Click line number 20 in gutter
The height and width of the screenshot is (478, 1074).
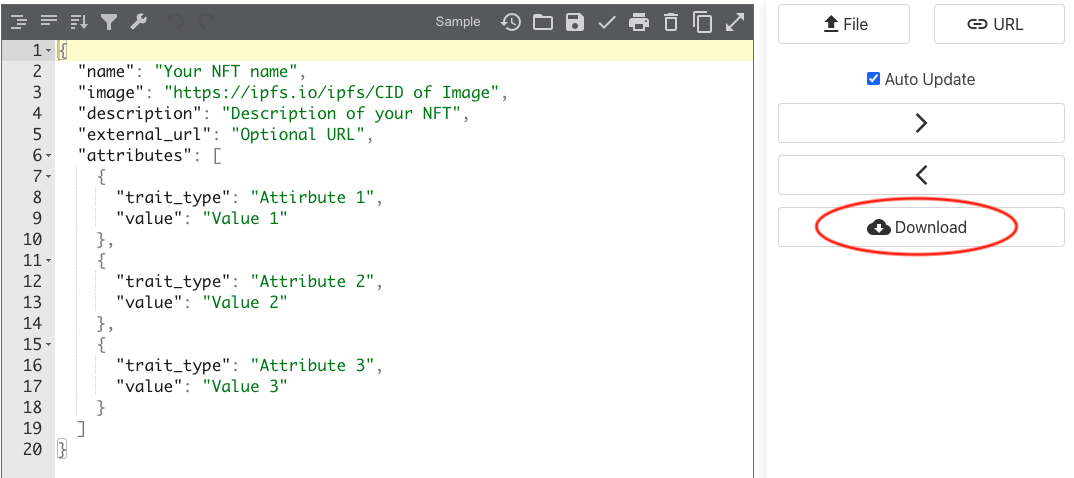[32, 449]
